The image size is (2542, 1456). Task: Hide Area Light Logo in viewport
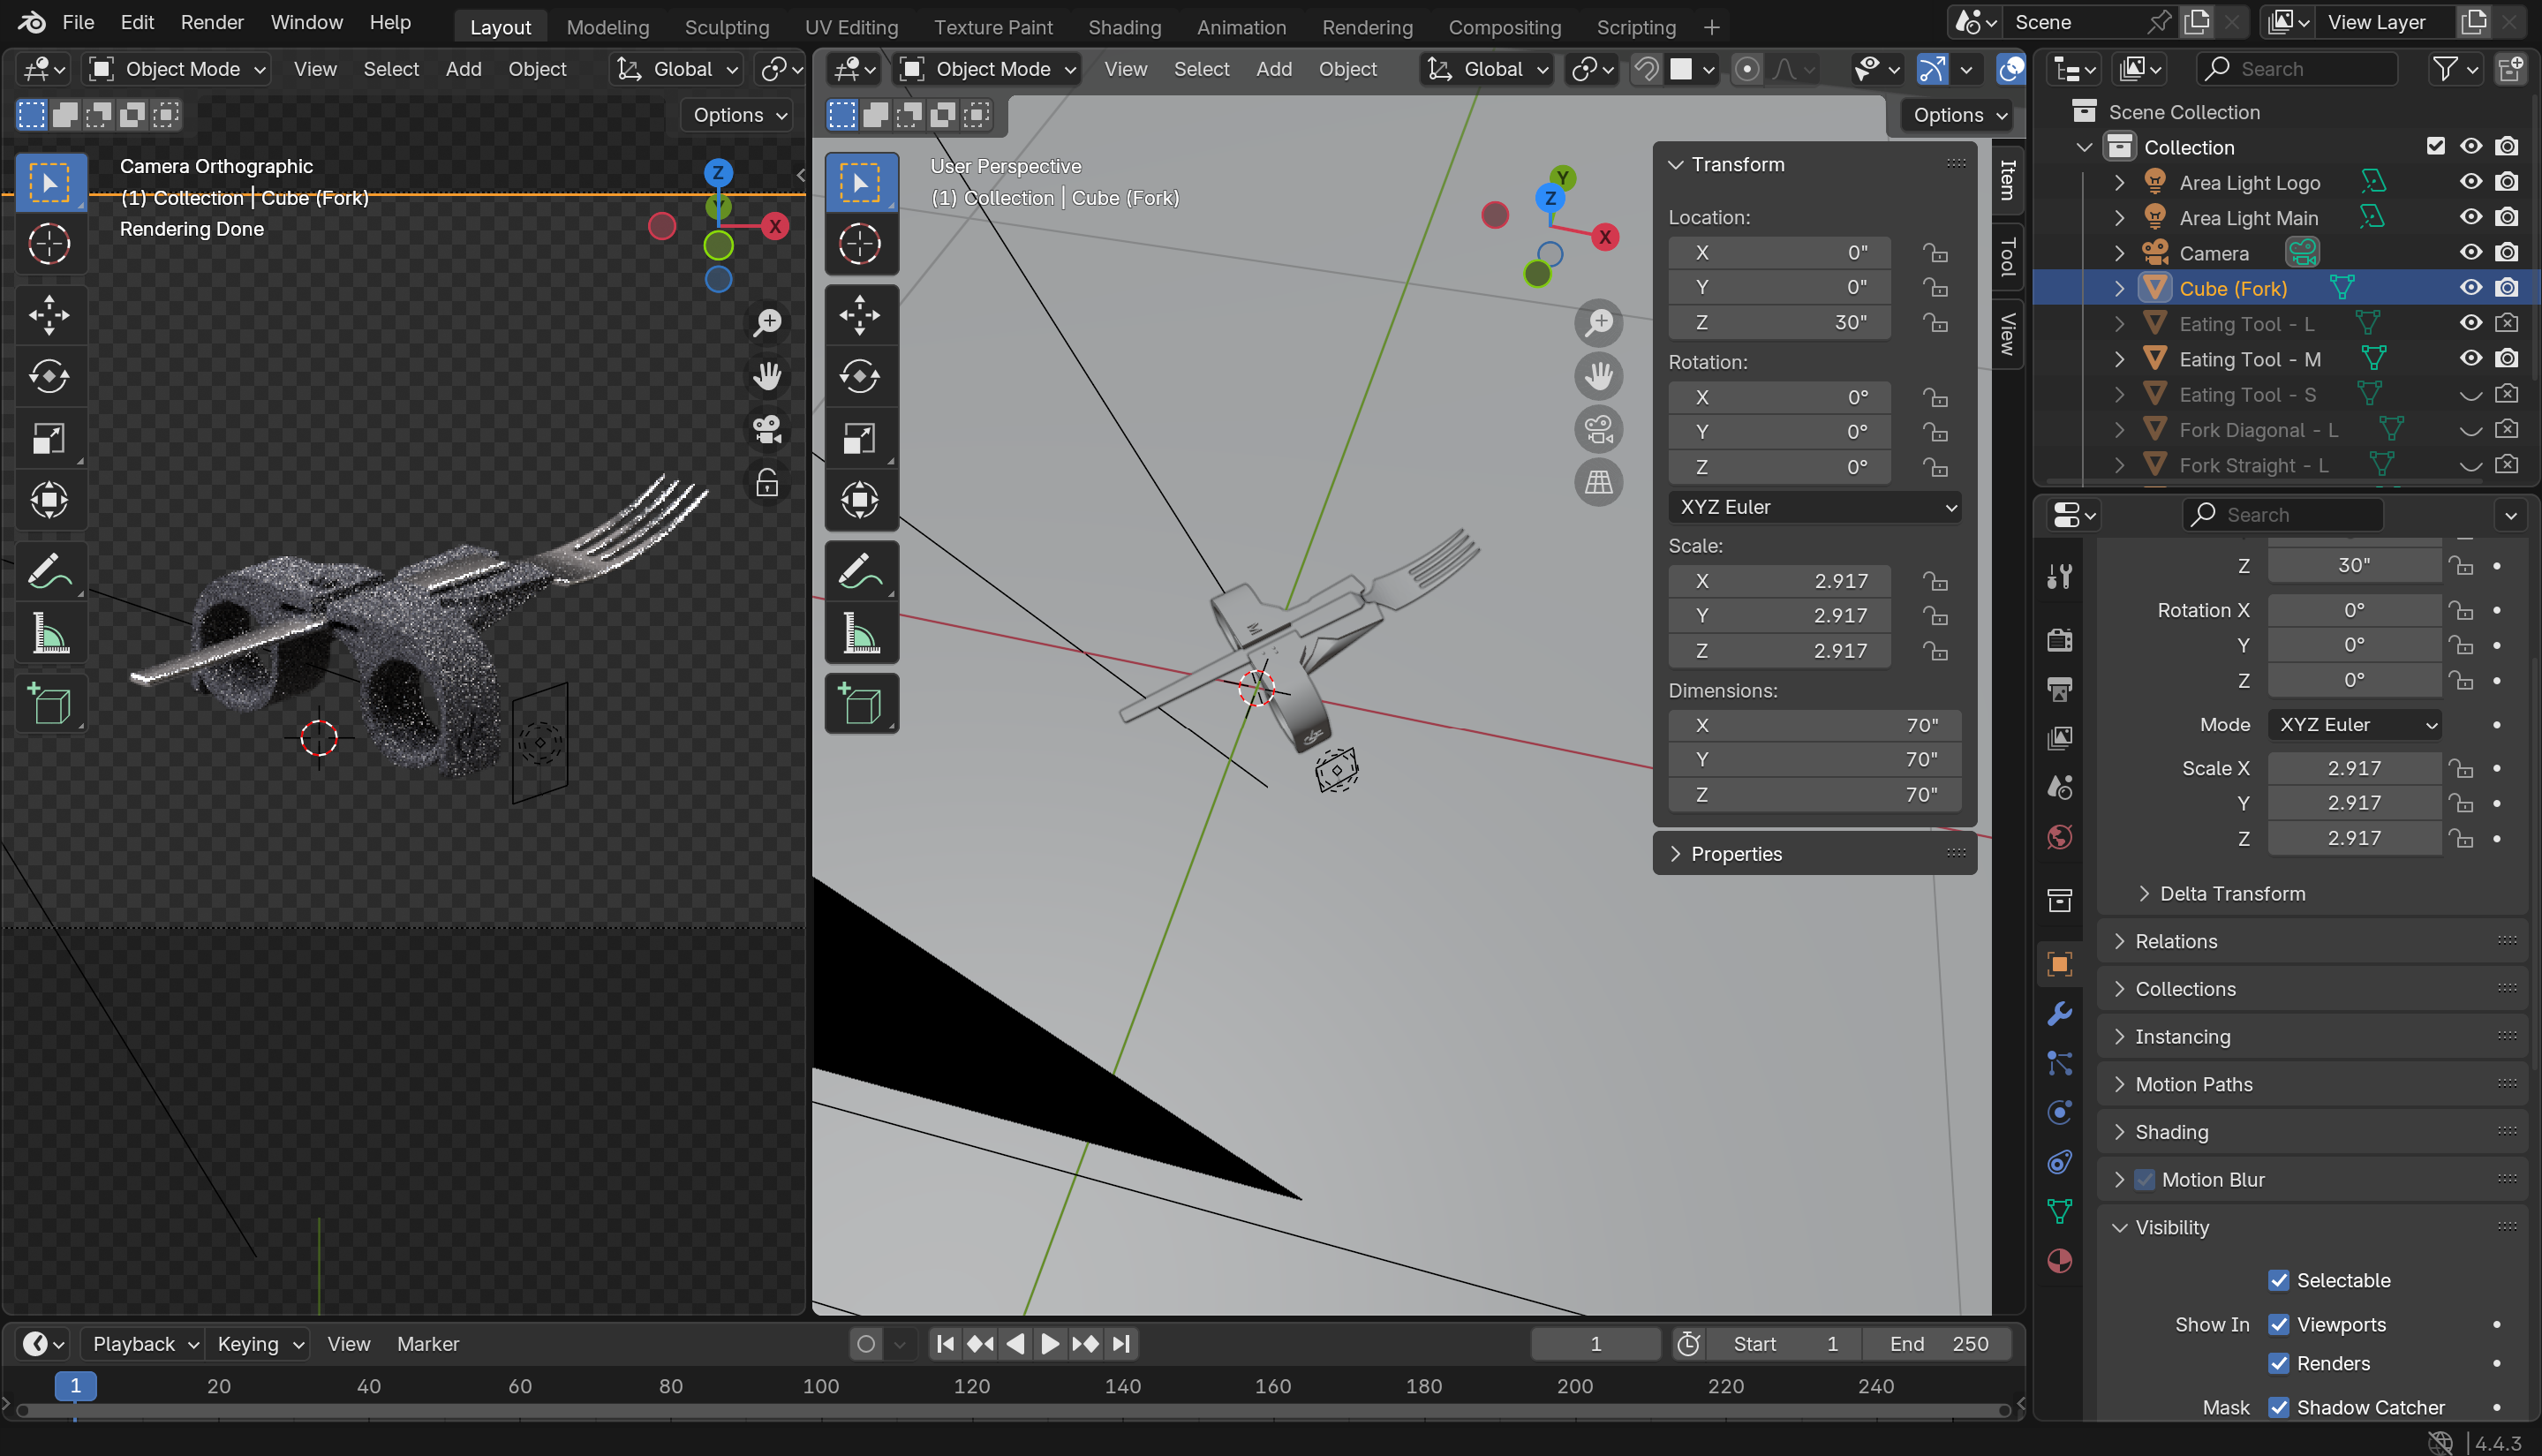(x=2470, y=182)
